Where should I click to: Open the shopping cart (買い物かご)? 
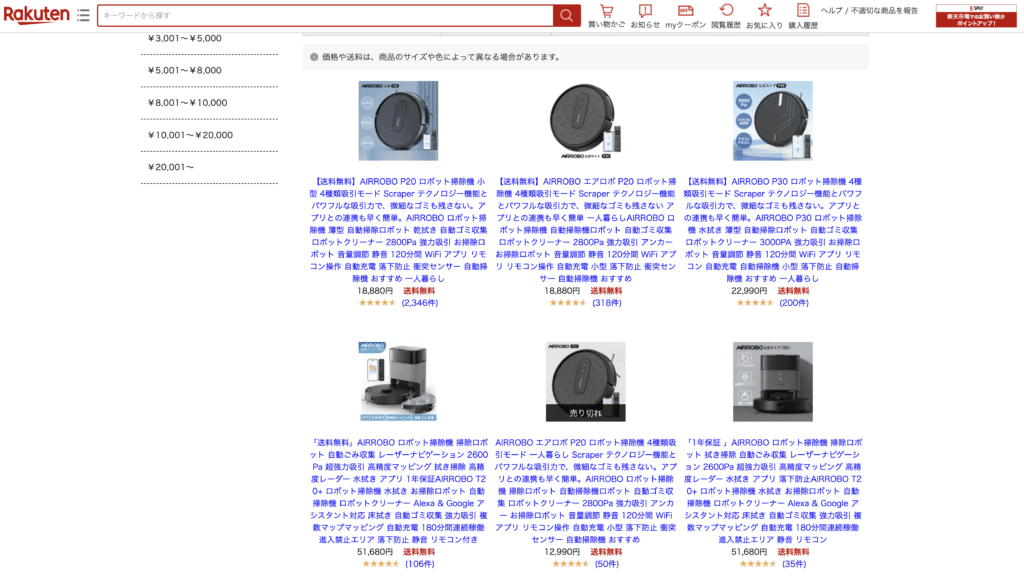(606, 16)
